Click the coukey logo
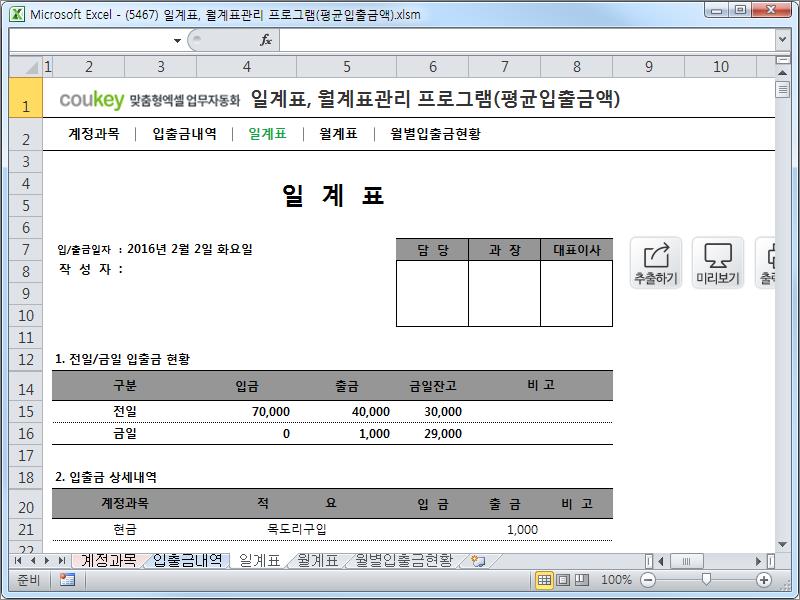 [92, 99]
